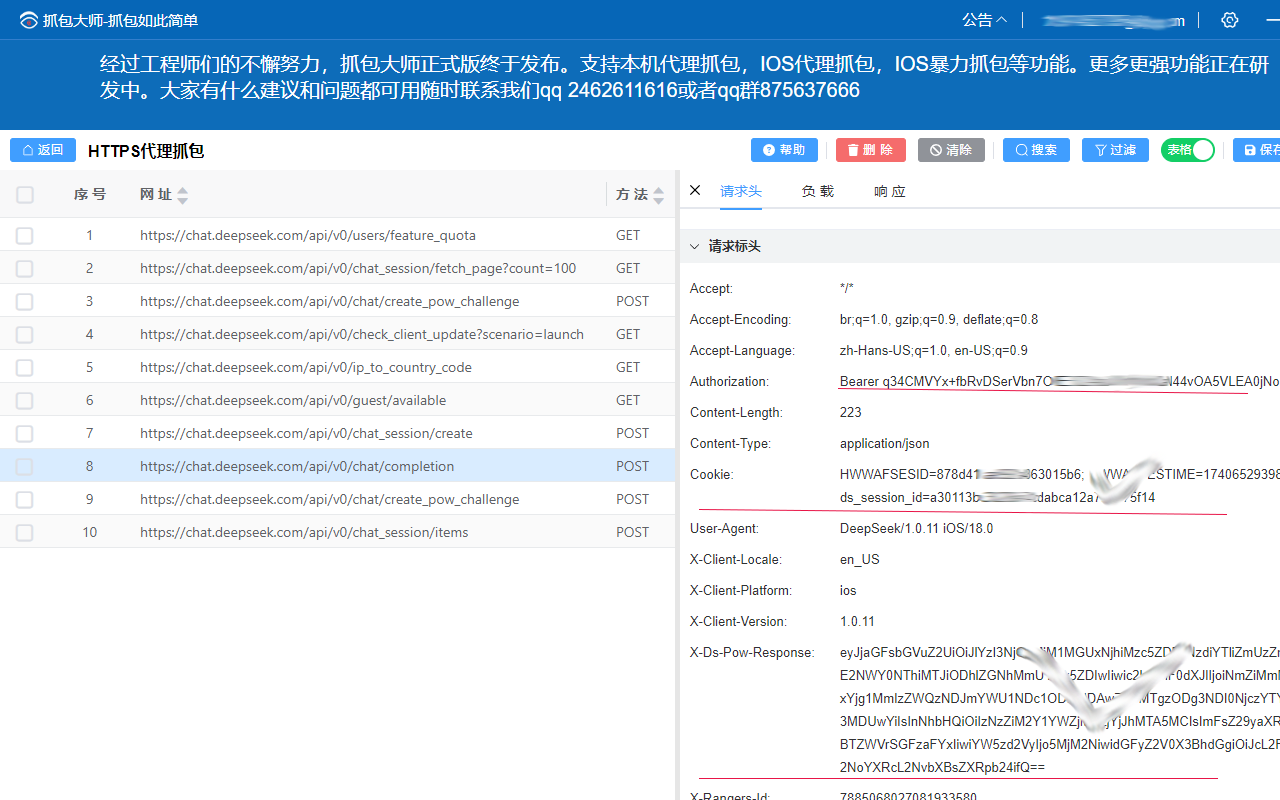Check the checkbox for row 5 ip_to_country_code
The image size is (1280, 800).
[x=25, y=368]
